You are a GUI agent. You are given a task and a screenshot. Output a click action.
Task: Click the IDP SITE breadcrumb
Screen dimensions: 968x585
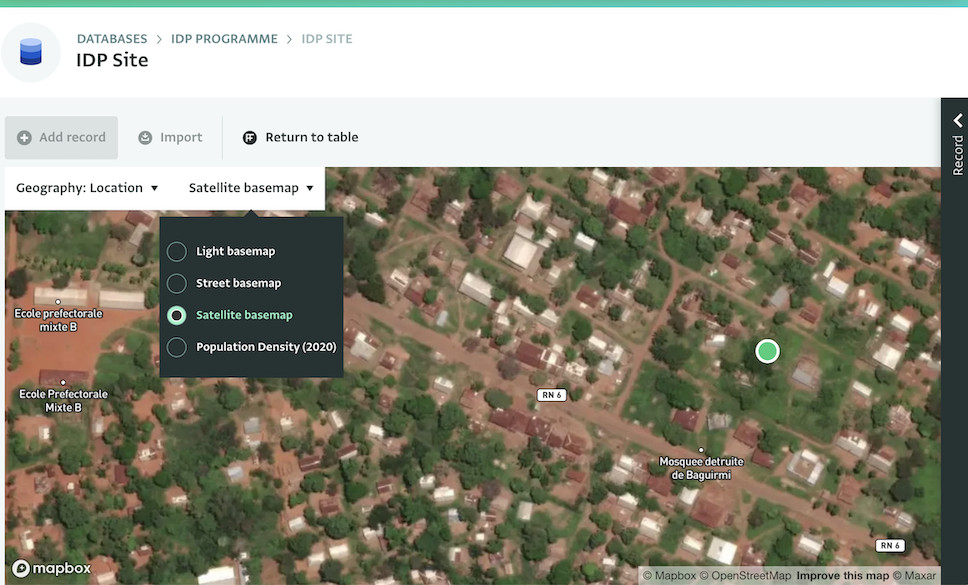pos(327,39)
